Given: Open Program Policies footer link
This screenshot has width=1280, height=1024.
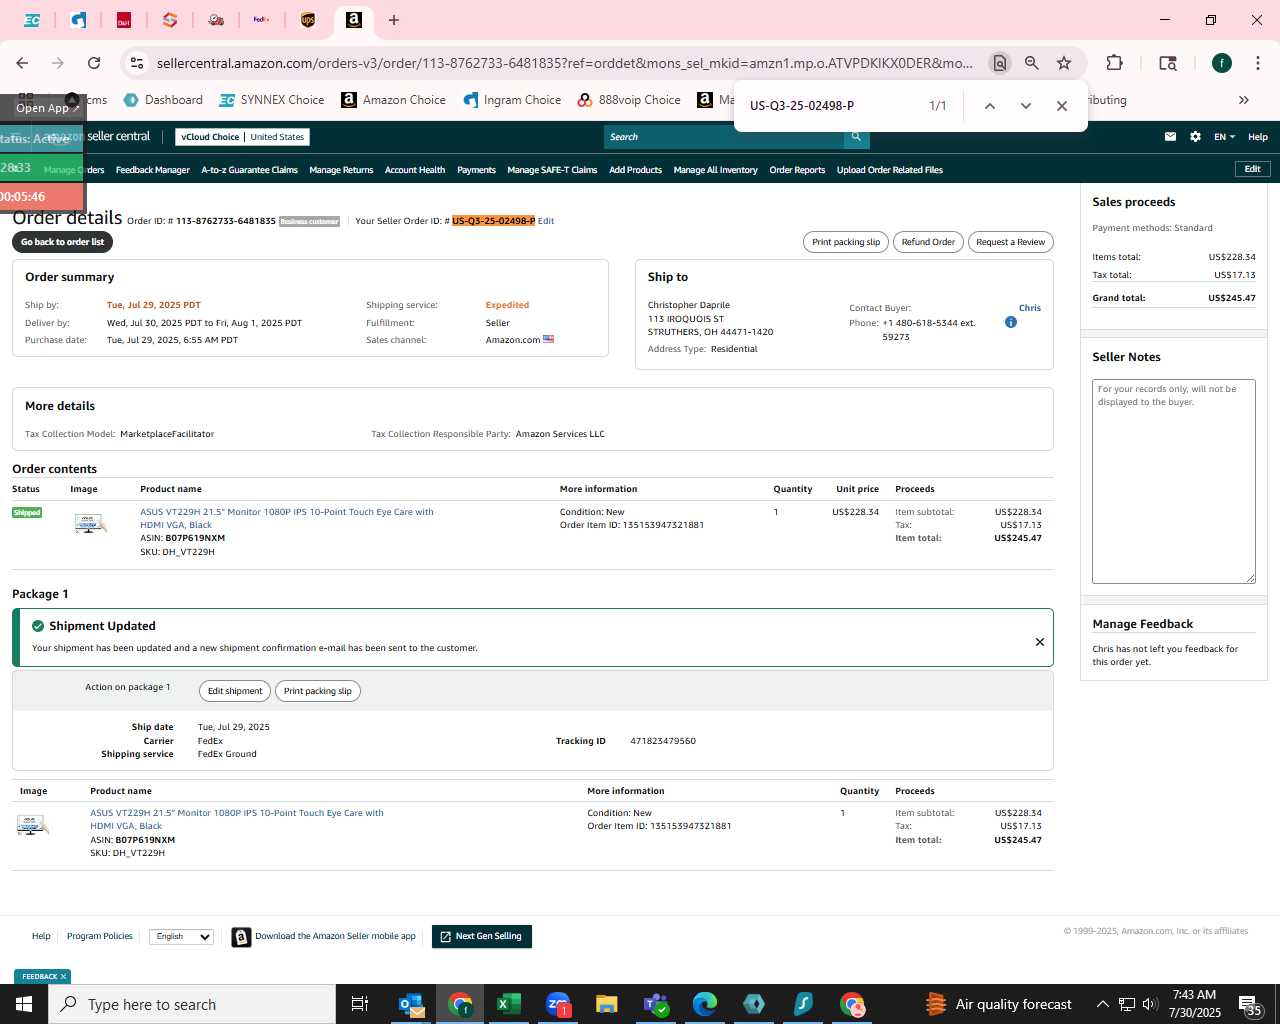Looking at the screenshot, I should tap(100, 936).
